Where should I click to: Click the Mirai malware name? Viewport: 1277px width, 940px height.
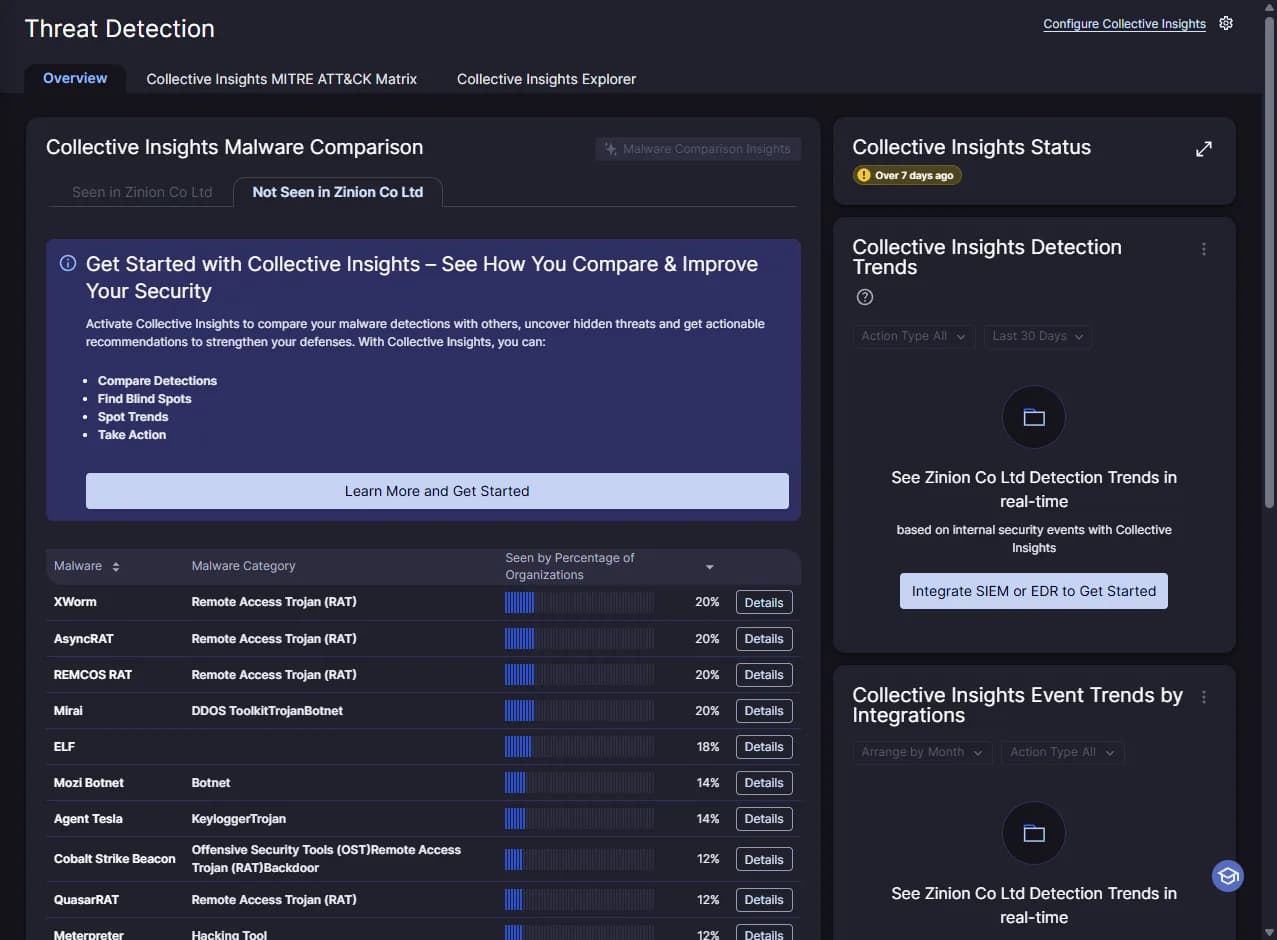coord(68,710)
